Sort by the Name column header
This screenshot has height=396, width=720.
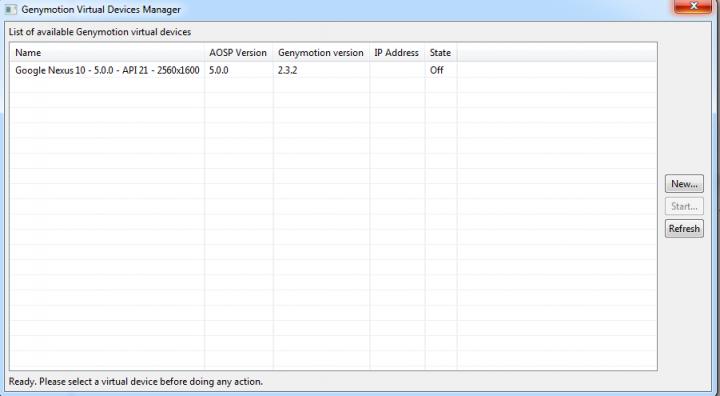tap(107, 53)
